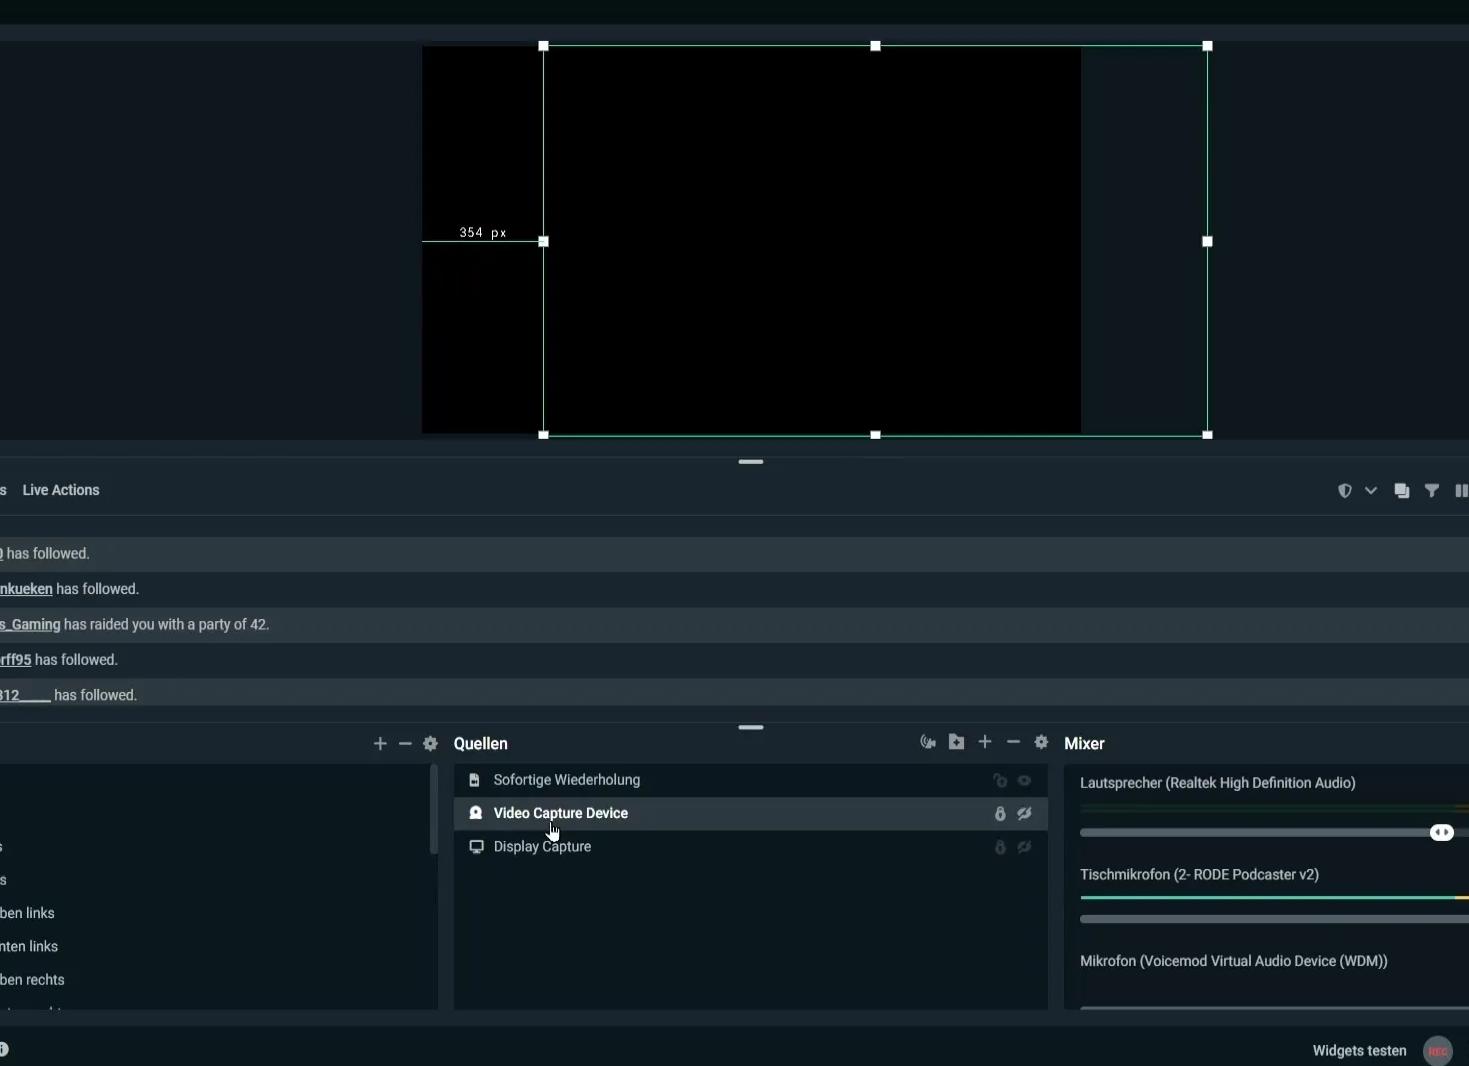Click the filter funnel icon for events
1469x1066 pixels.
click(1432, 491)
